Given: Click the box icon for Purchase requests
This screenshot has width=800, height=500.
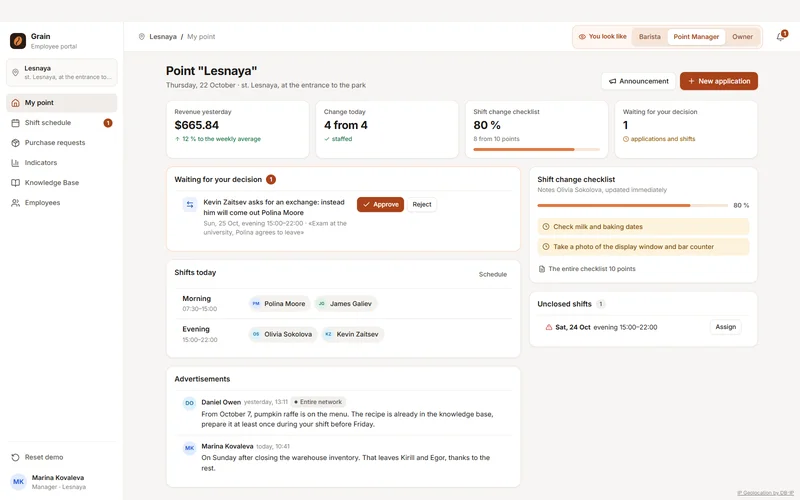Looking at the screenshot, I should [x=15, y=143].
